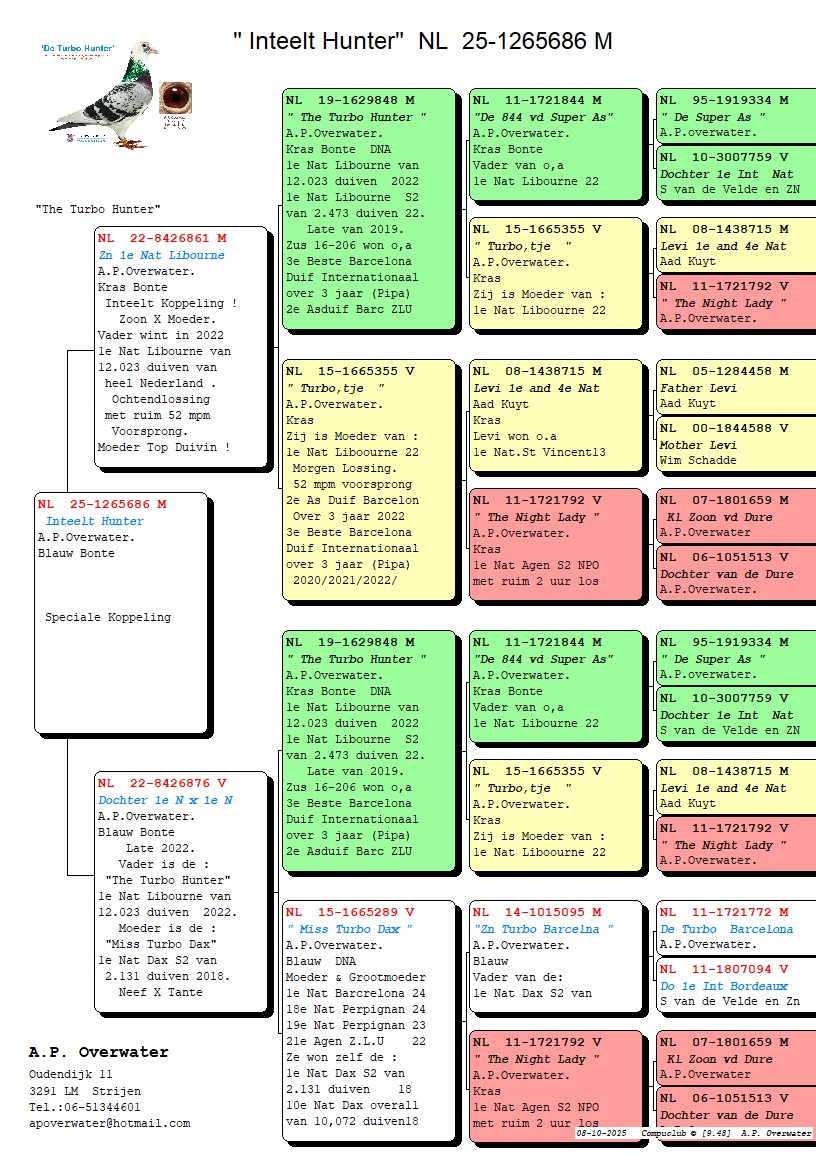
Task: Open the mother box NL 22-8426876 V
Action: (x=181, y=890)
